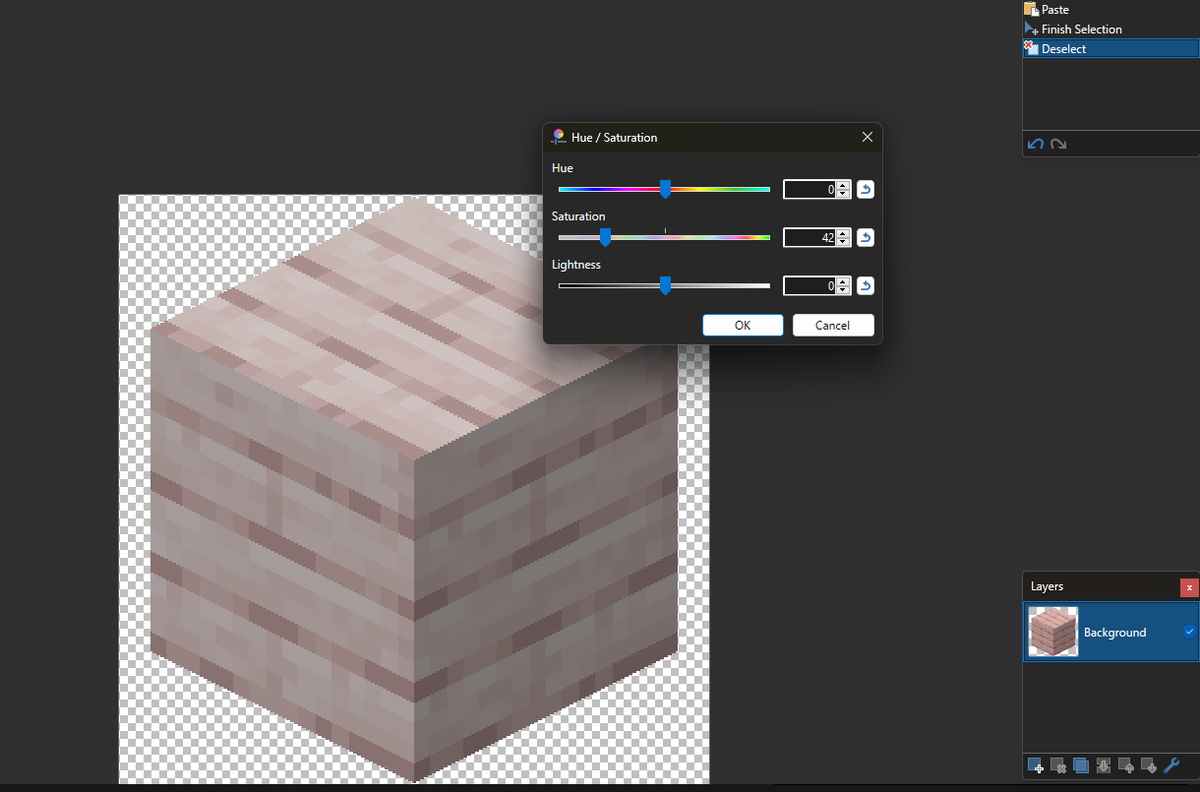This screenshot has width=1200, height=792.
Task: Click the redo arrow in the History panel
Action: pyautogui.click(x=1058, y=145)
